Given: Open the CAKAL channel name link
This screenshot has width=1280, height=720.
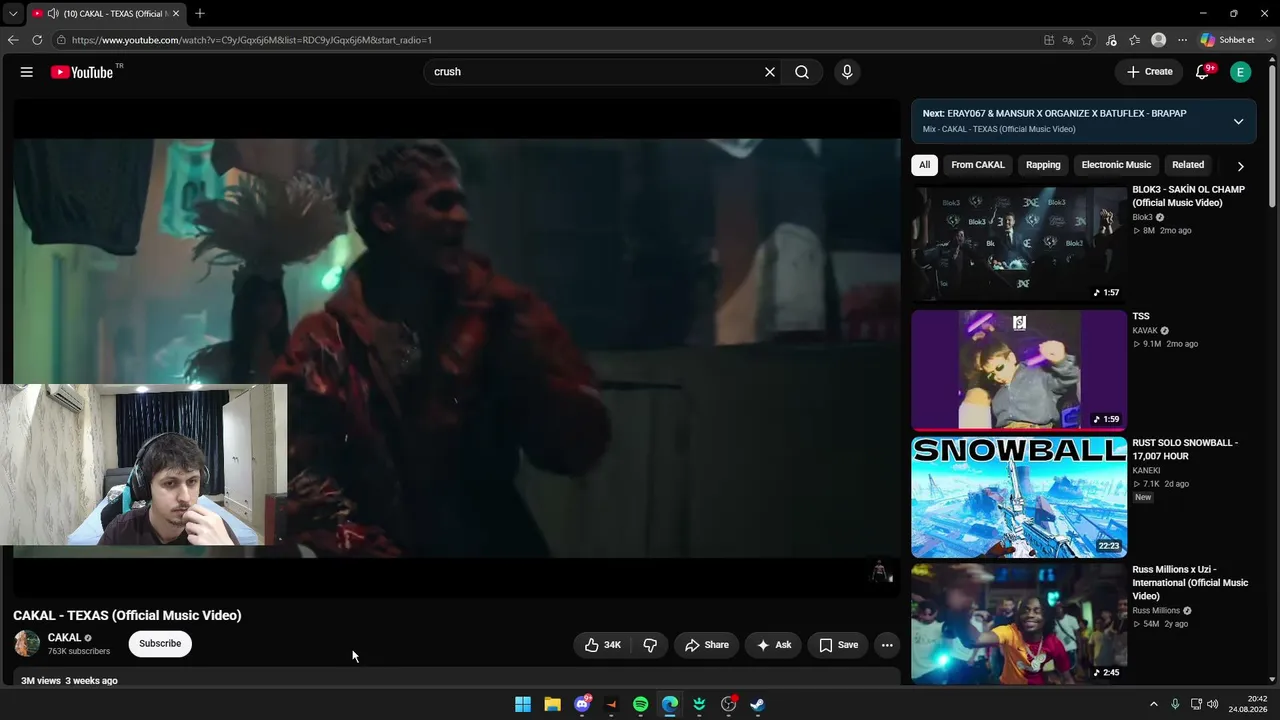Looking at the screenshot, I should point(64,638).
